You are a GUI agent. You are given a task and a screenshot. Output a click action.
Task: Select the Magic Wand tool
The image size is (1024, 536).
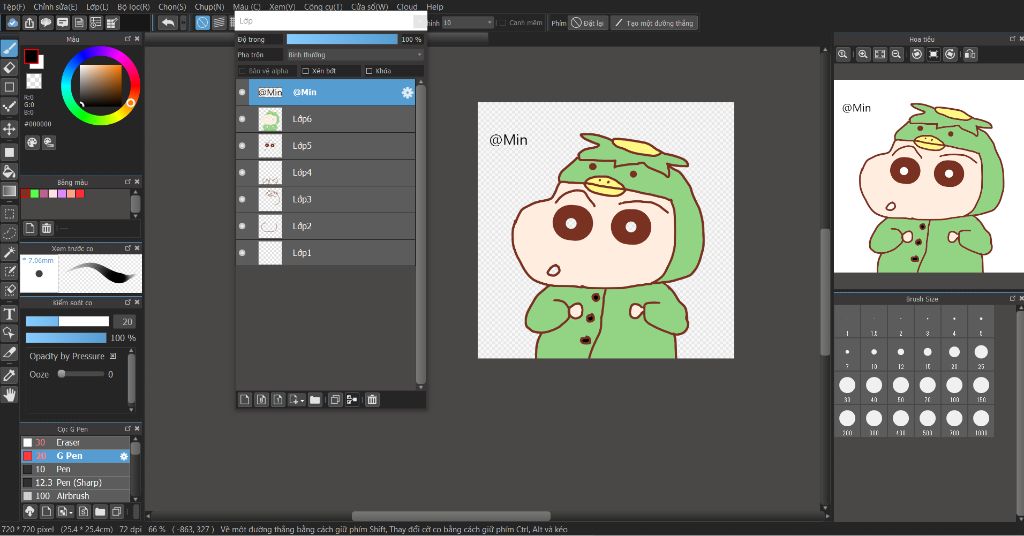[9, 252]
